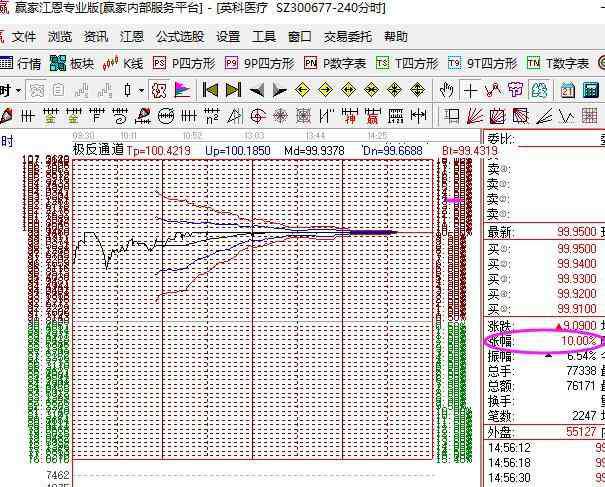This screenshot has width=605, height=487.
Task: Open the 行情 market quotes view
Action: pos(22,63)
